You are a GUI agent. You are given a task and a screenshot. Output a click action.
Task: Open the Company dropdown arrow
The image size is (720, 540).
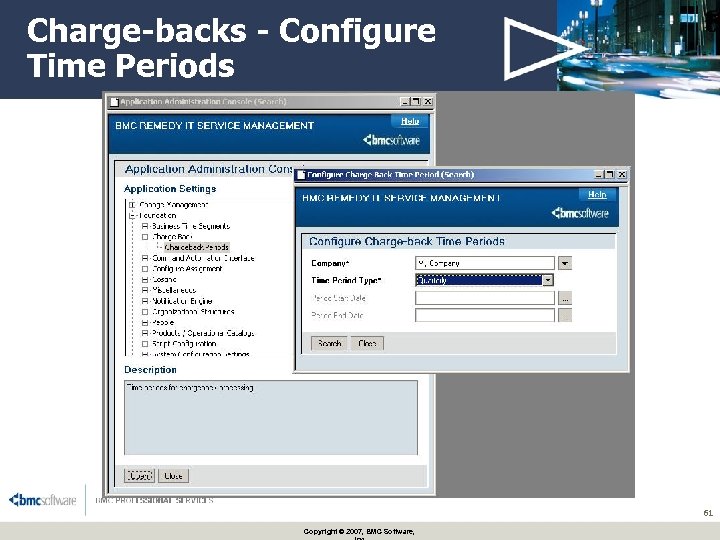pos(565,263)
